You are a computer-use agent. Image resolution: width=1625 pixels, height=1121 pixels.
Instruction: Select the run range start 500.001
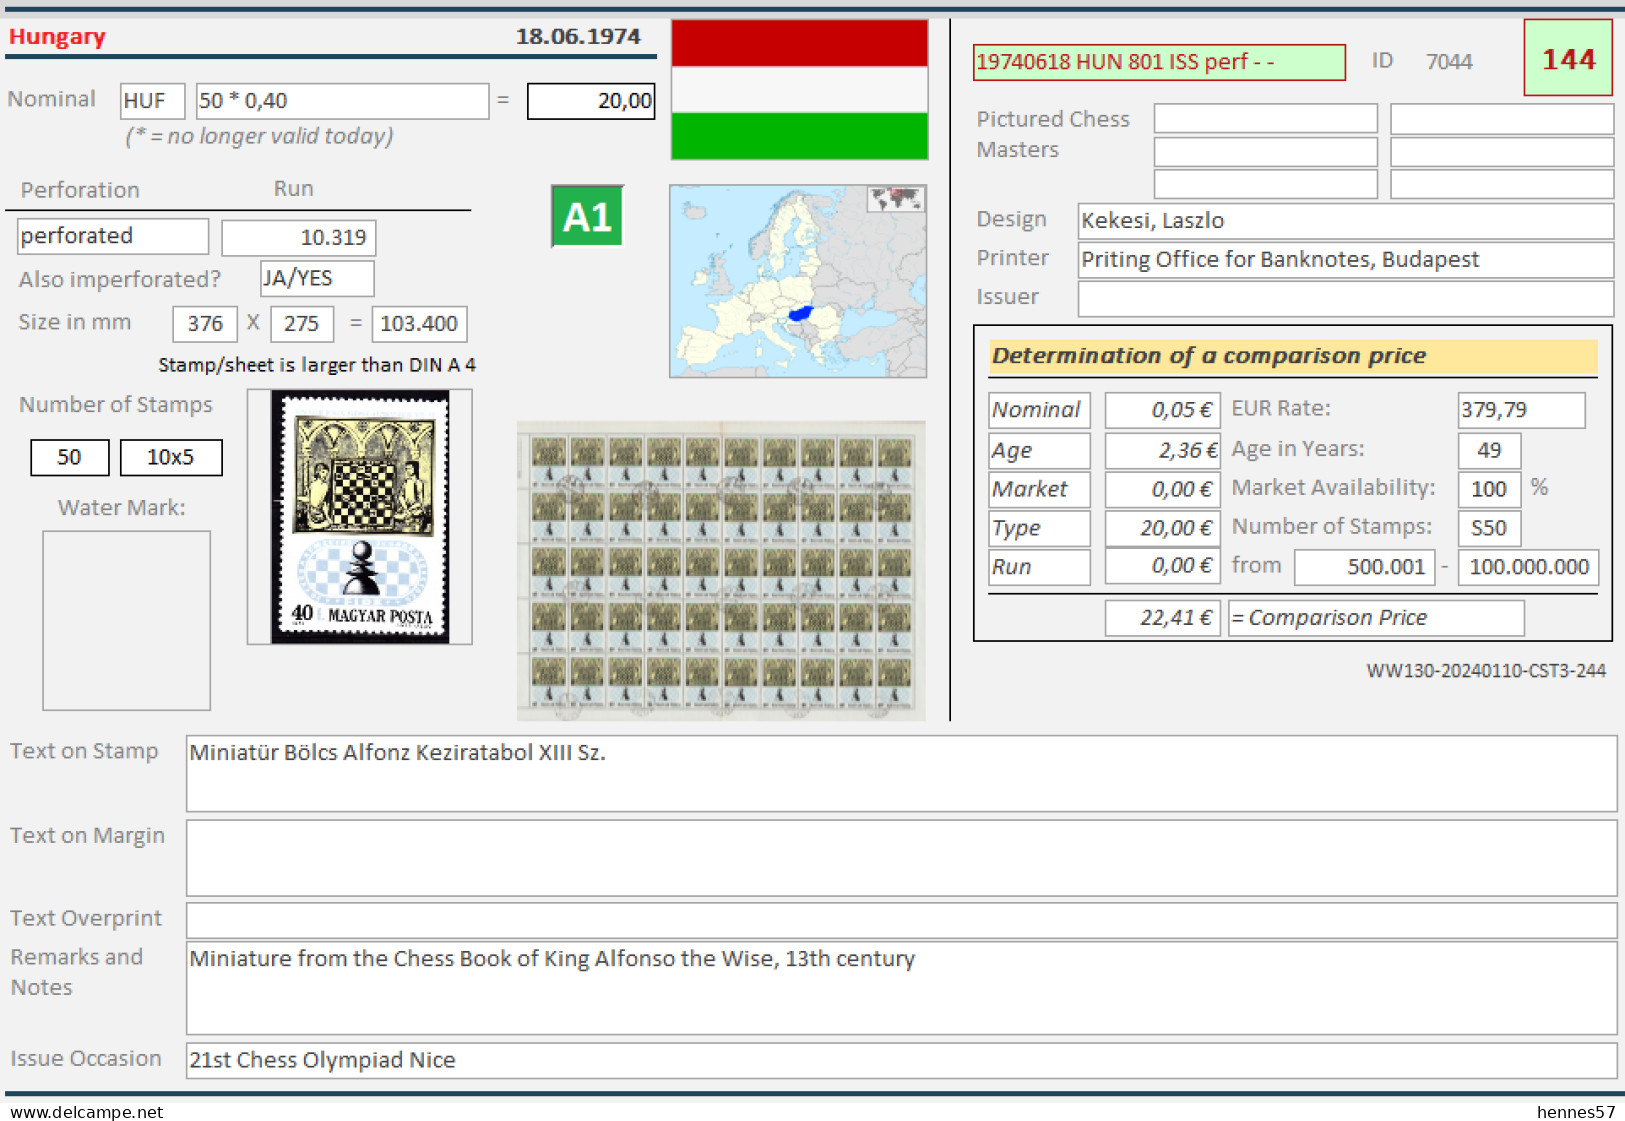click(1365, 567)
